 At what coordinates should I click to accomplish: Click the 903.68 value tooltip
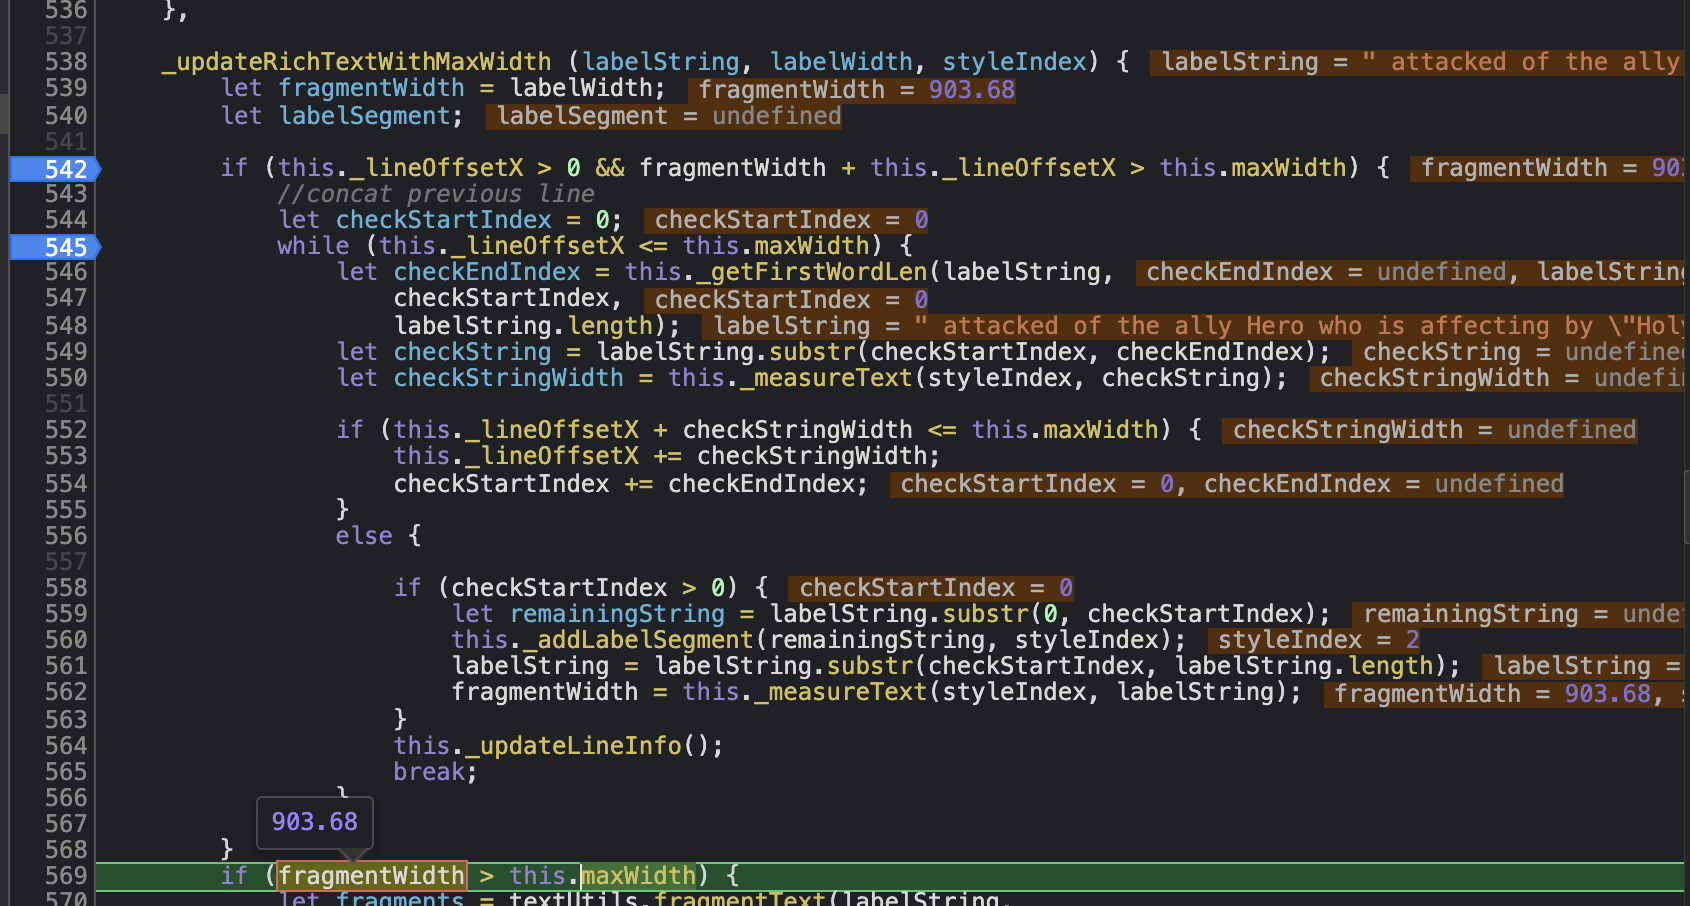coord(315,822)
